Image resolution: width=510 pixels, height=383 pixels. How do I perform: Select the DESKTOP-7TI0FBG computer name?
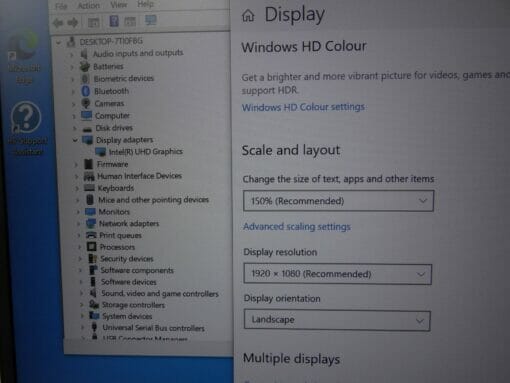(111, 41)
